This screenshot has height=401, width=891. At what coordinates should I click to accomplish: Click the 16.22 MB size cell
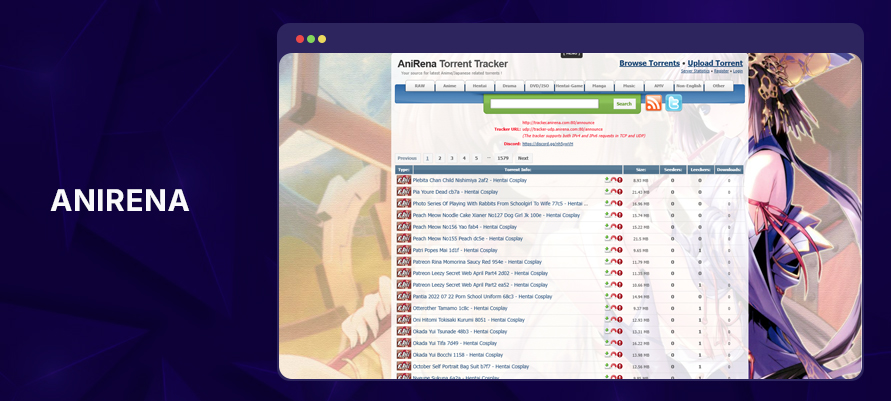640,343
